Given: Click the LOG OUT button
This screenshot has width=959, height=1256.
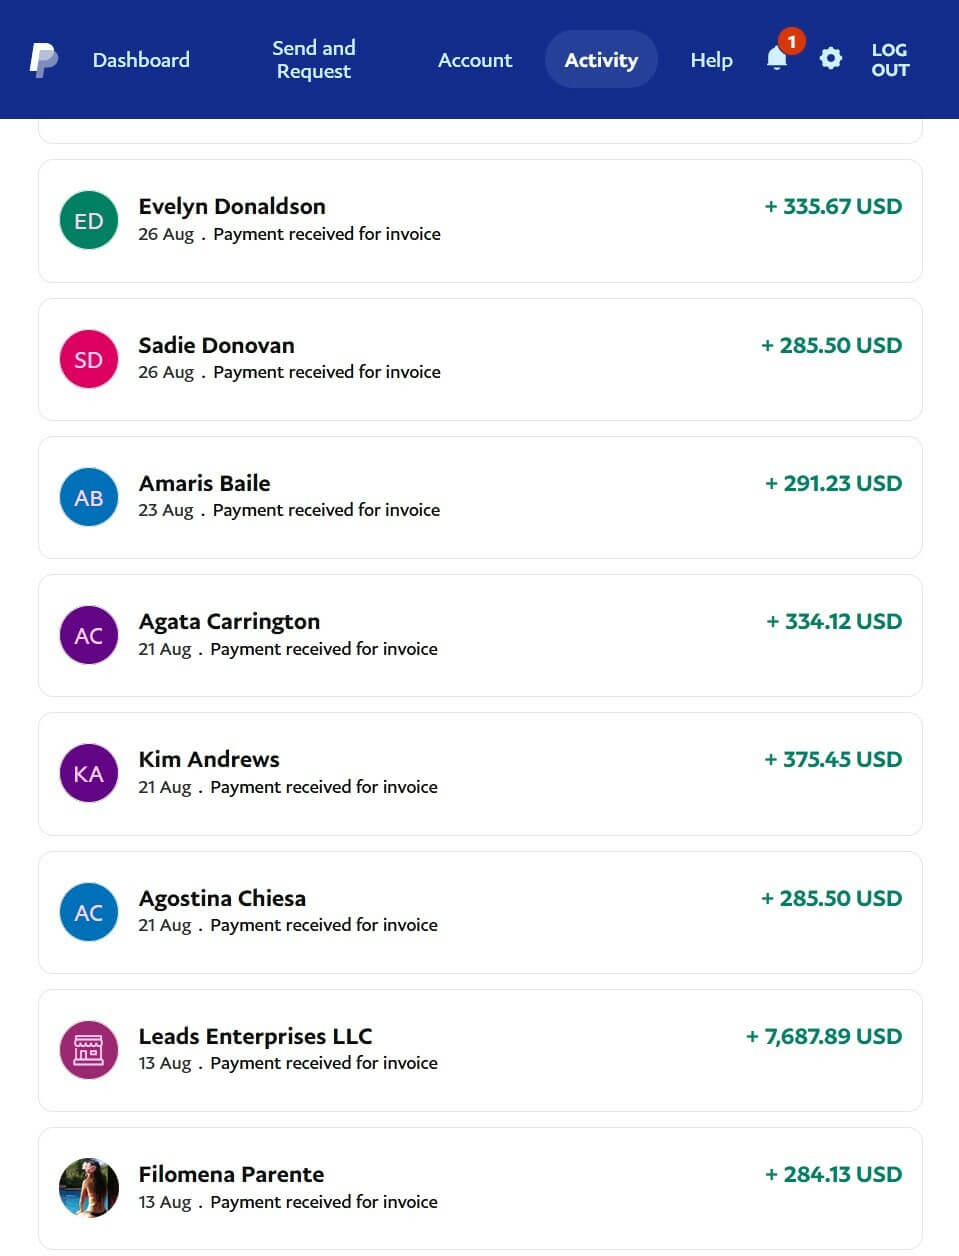Looking at the screenshot, I should click(x=889, y=60).
